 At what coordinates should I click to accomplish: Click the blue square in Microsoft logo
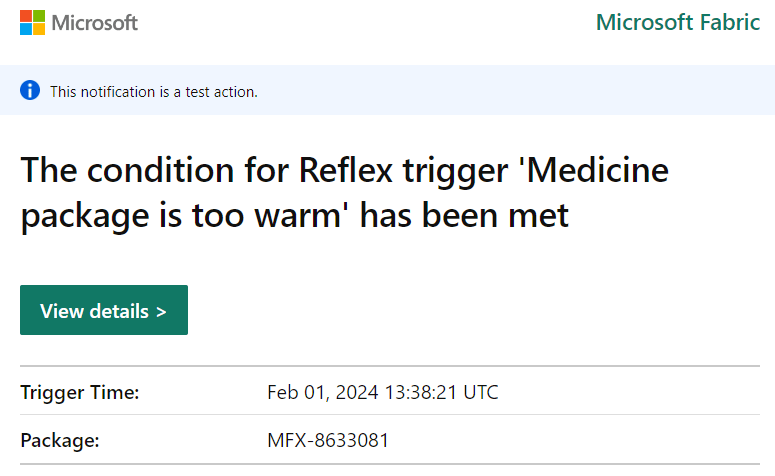coord(26,29)
